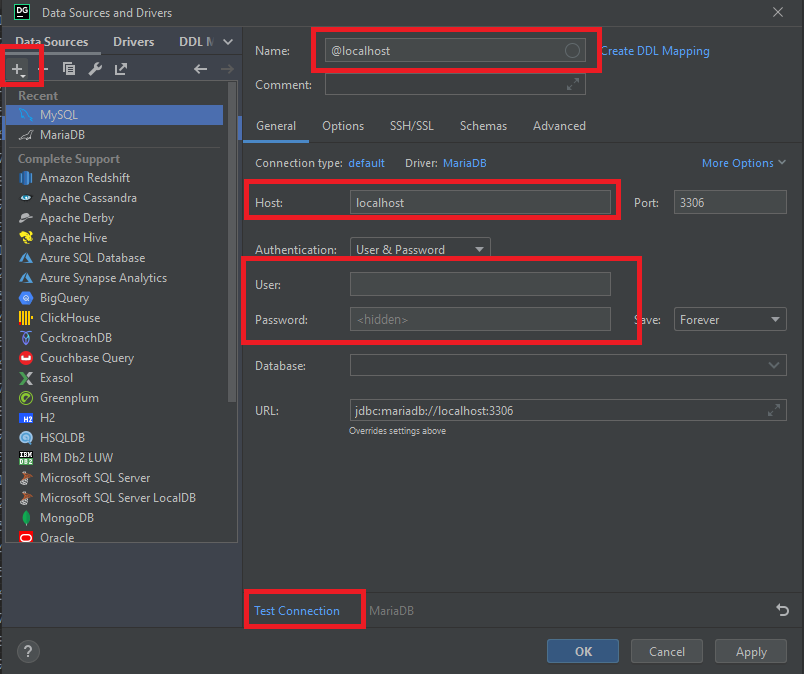
Task: Click the DataGrip logo in title bar
Action: 22,12
